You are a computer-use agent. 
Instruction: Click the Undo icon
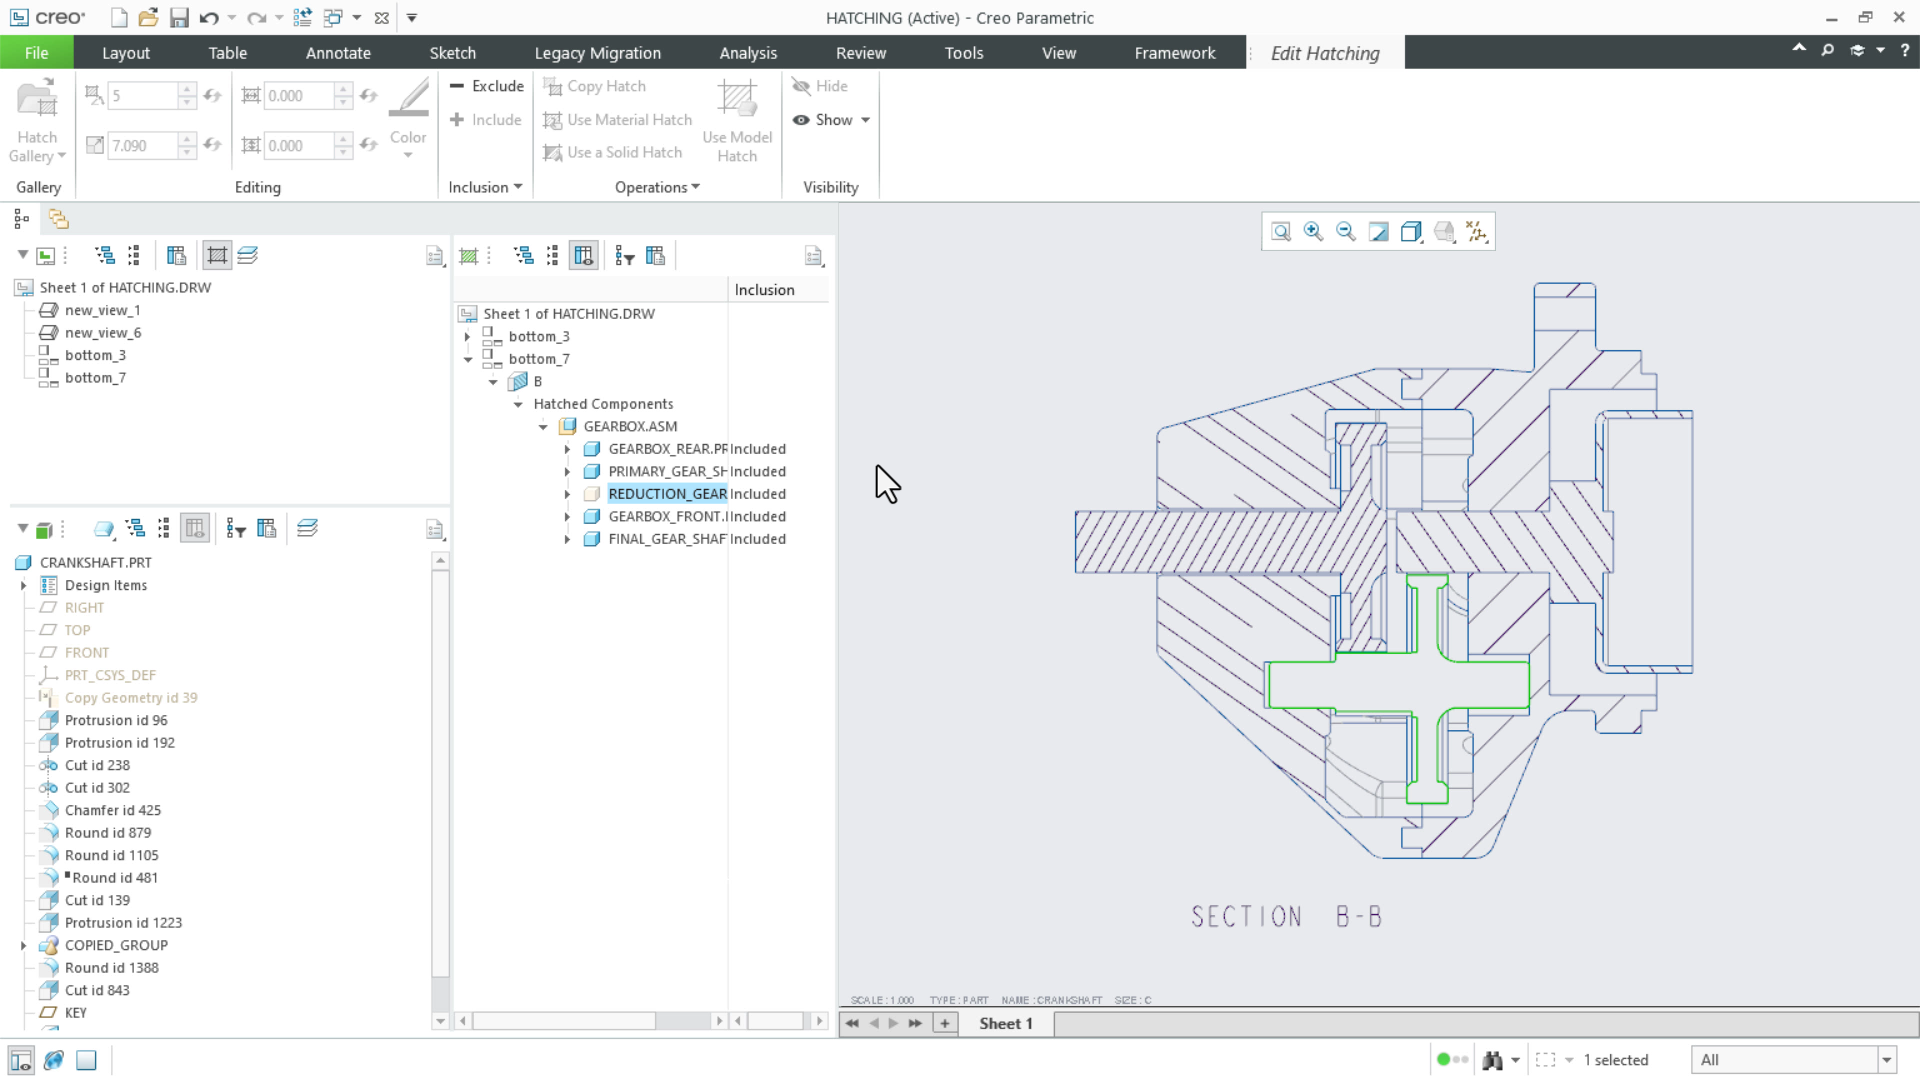click(x=208, y=18)
